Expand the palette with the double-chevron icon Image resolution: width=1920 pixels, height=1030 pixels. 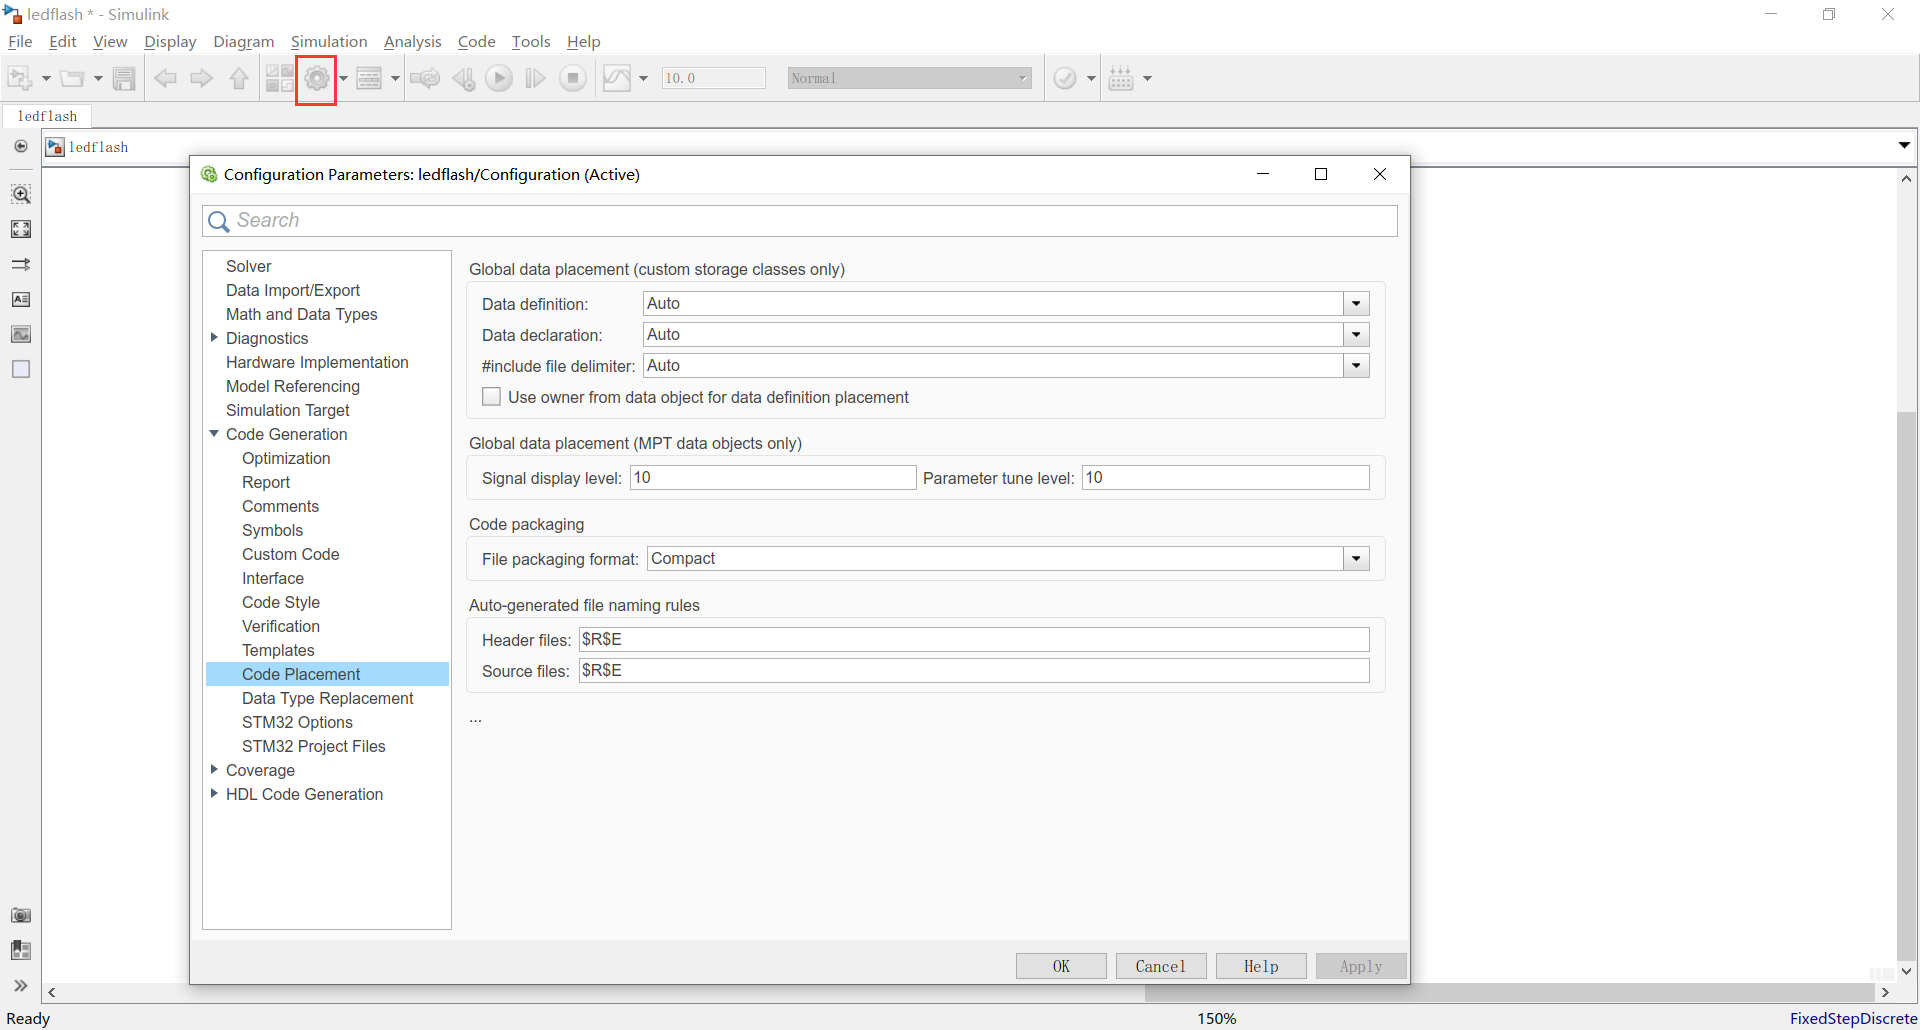click(21, 986)
